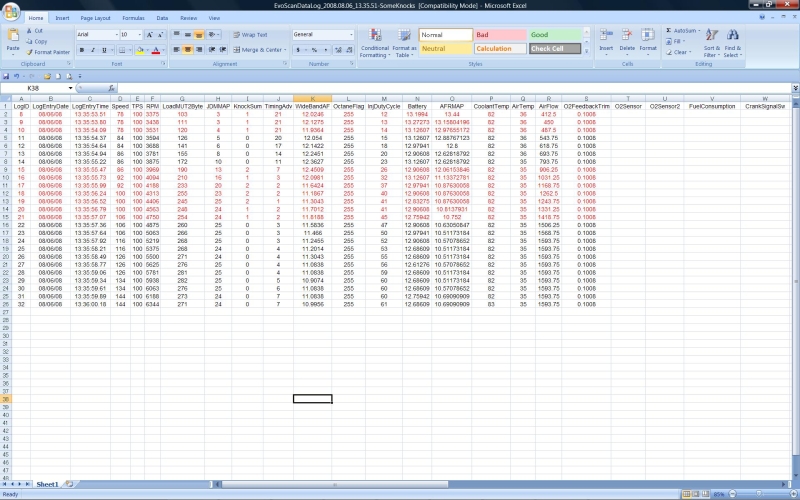The width and height of the screenshot is (800, 500).
Task: Toggle italic formatting
Action: pyautogui.click(x=92, y=49)
